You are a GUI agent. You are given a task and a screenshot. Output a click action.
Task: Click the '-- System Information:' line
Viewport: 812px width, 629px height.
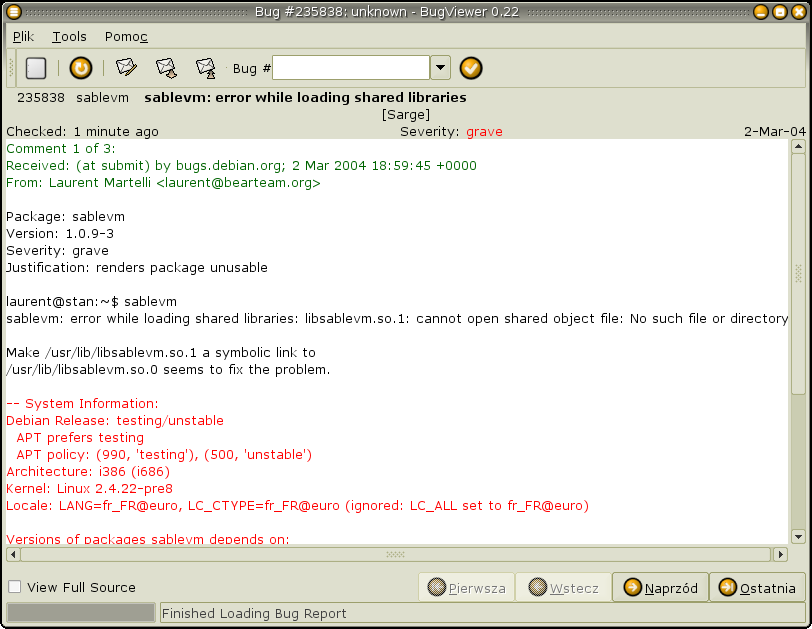point(82,404)
